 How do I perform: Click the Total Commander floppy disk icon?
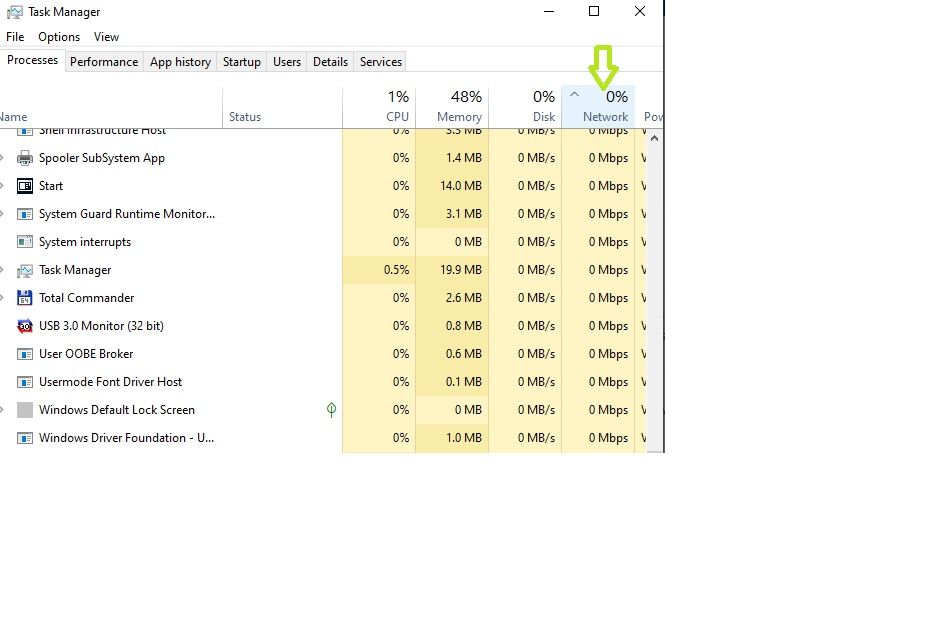tap(25, 298)
